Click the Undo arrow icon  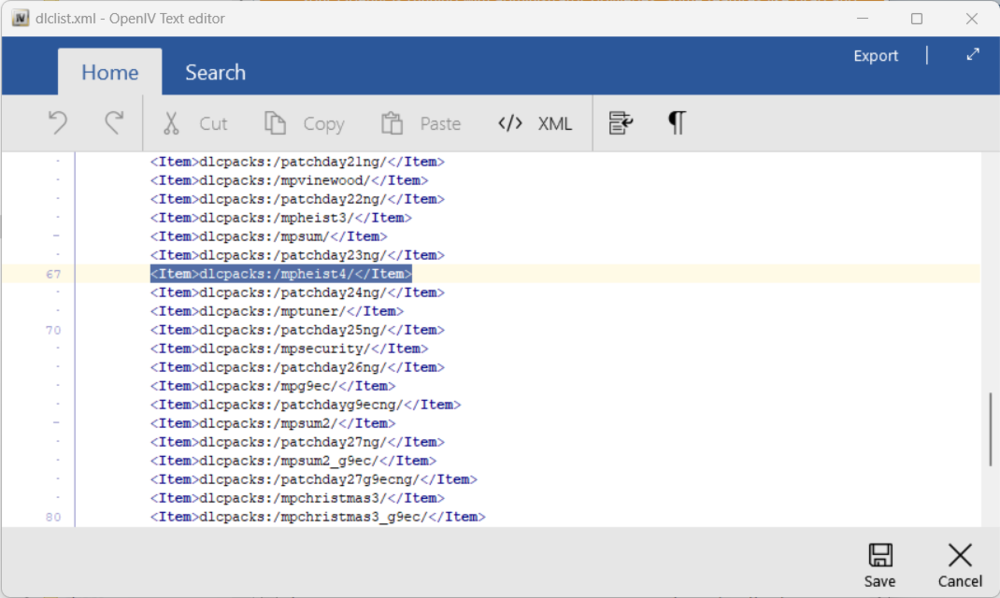57,122
